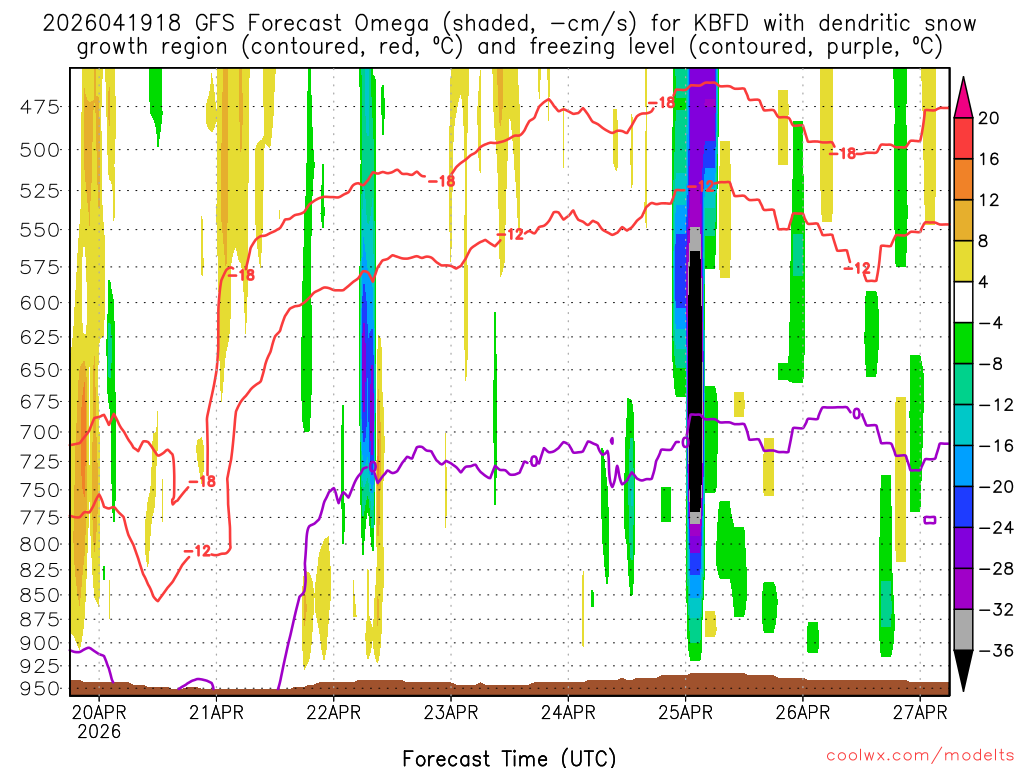Click the dark blue colorbar swatch below -20

click(963, 507)
